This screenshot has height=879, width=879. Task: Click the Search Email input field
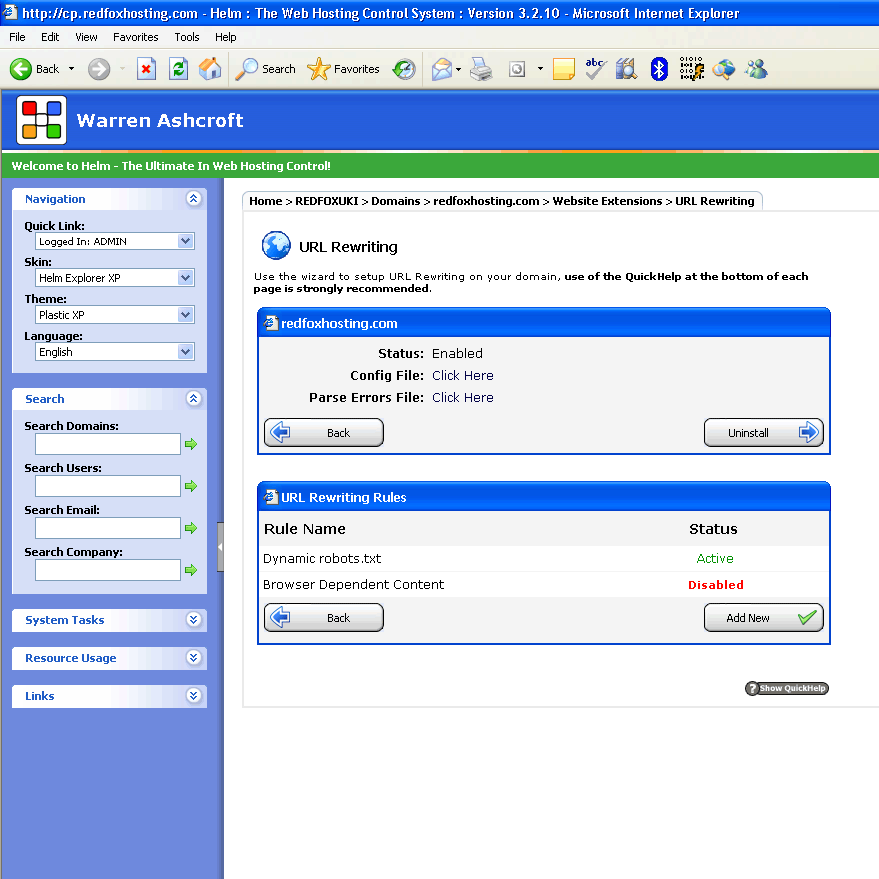pos(108,528)
